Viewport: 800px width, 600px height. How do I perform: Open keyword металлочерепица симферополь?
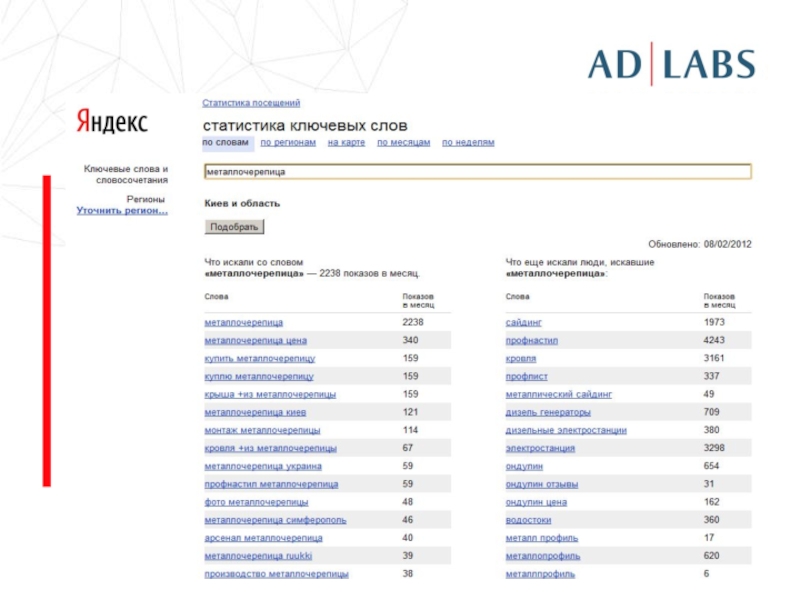pos(275,520)
